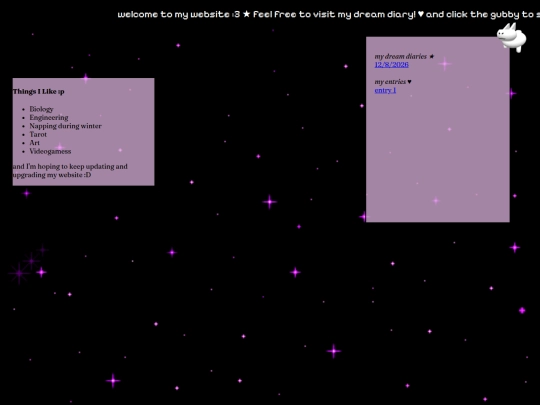
Task: Open the 12/8/2026 dream diary link
Action: pos(392,65)
